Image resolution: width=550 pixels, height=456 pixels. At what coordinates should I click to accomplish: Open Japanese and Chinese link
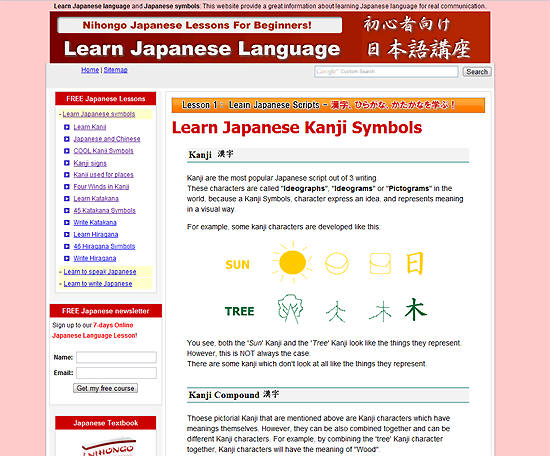107,139
